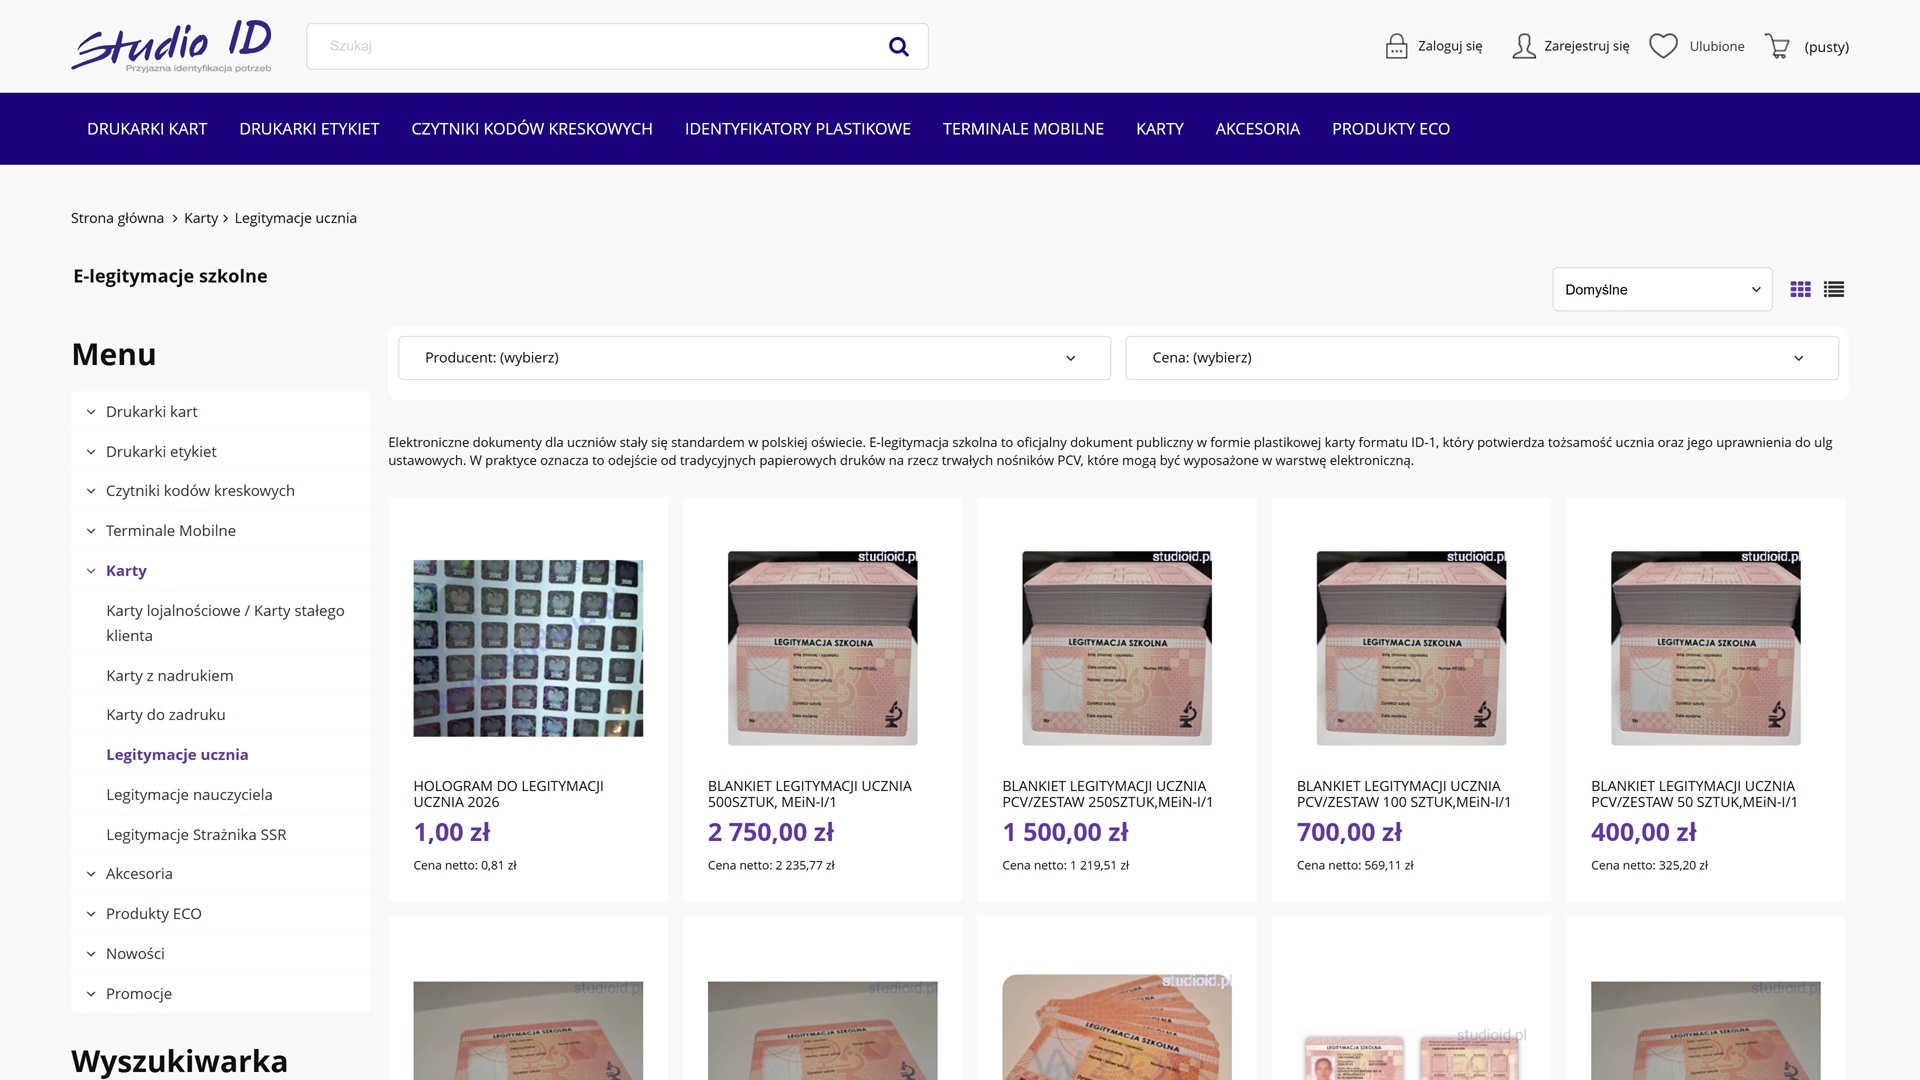Collapse the Karty sidebar section
1920x1080 pixels.
click(91, 571)
